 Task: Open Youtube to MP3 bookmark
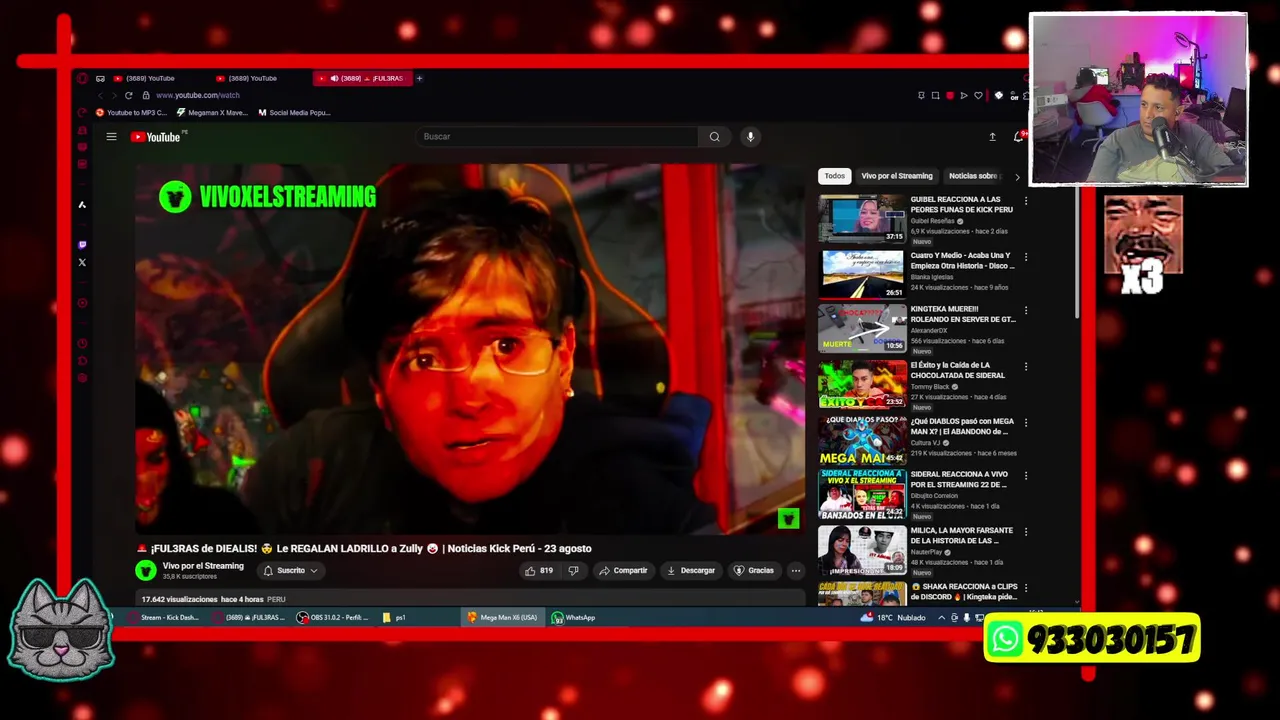pos(131,113)
